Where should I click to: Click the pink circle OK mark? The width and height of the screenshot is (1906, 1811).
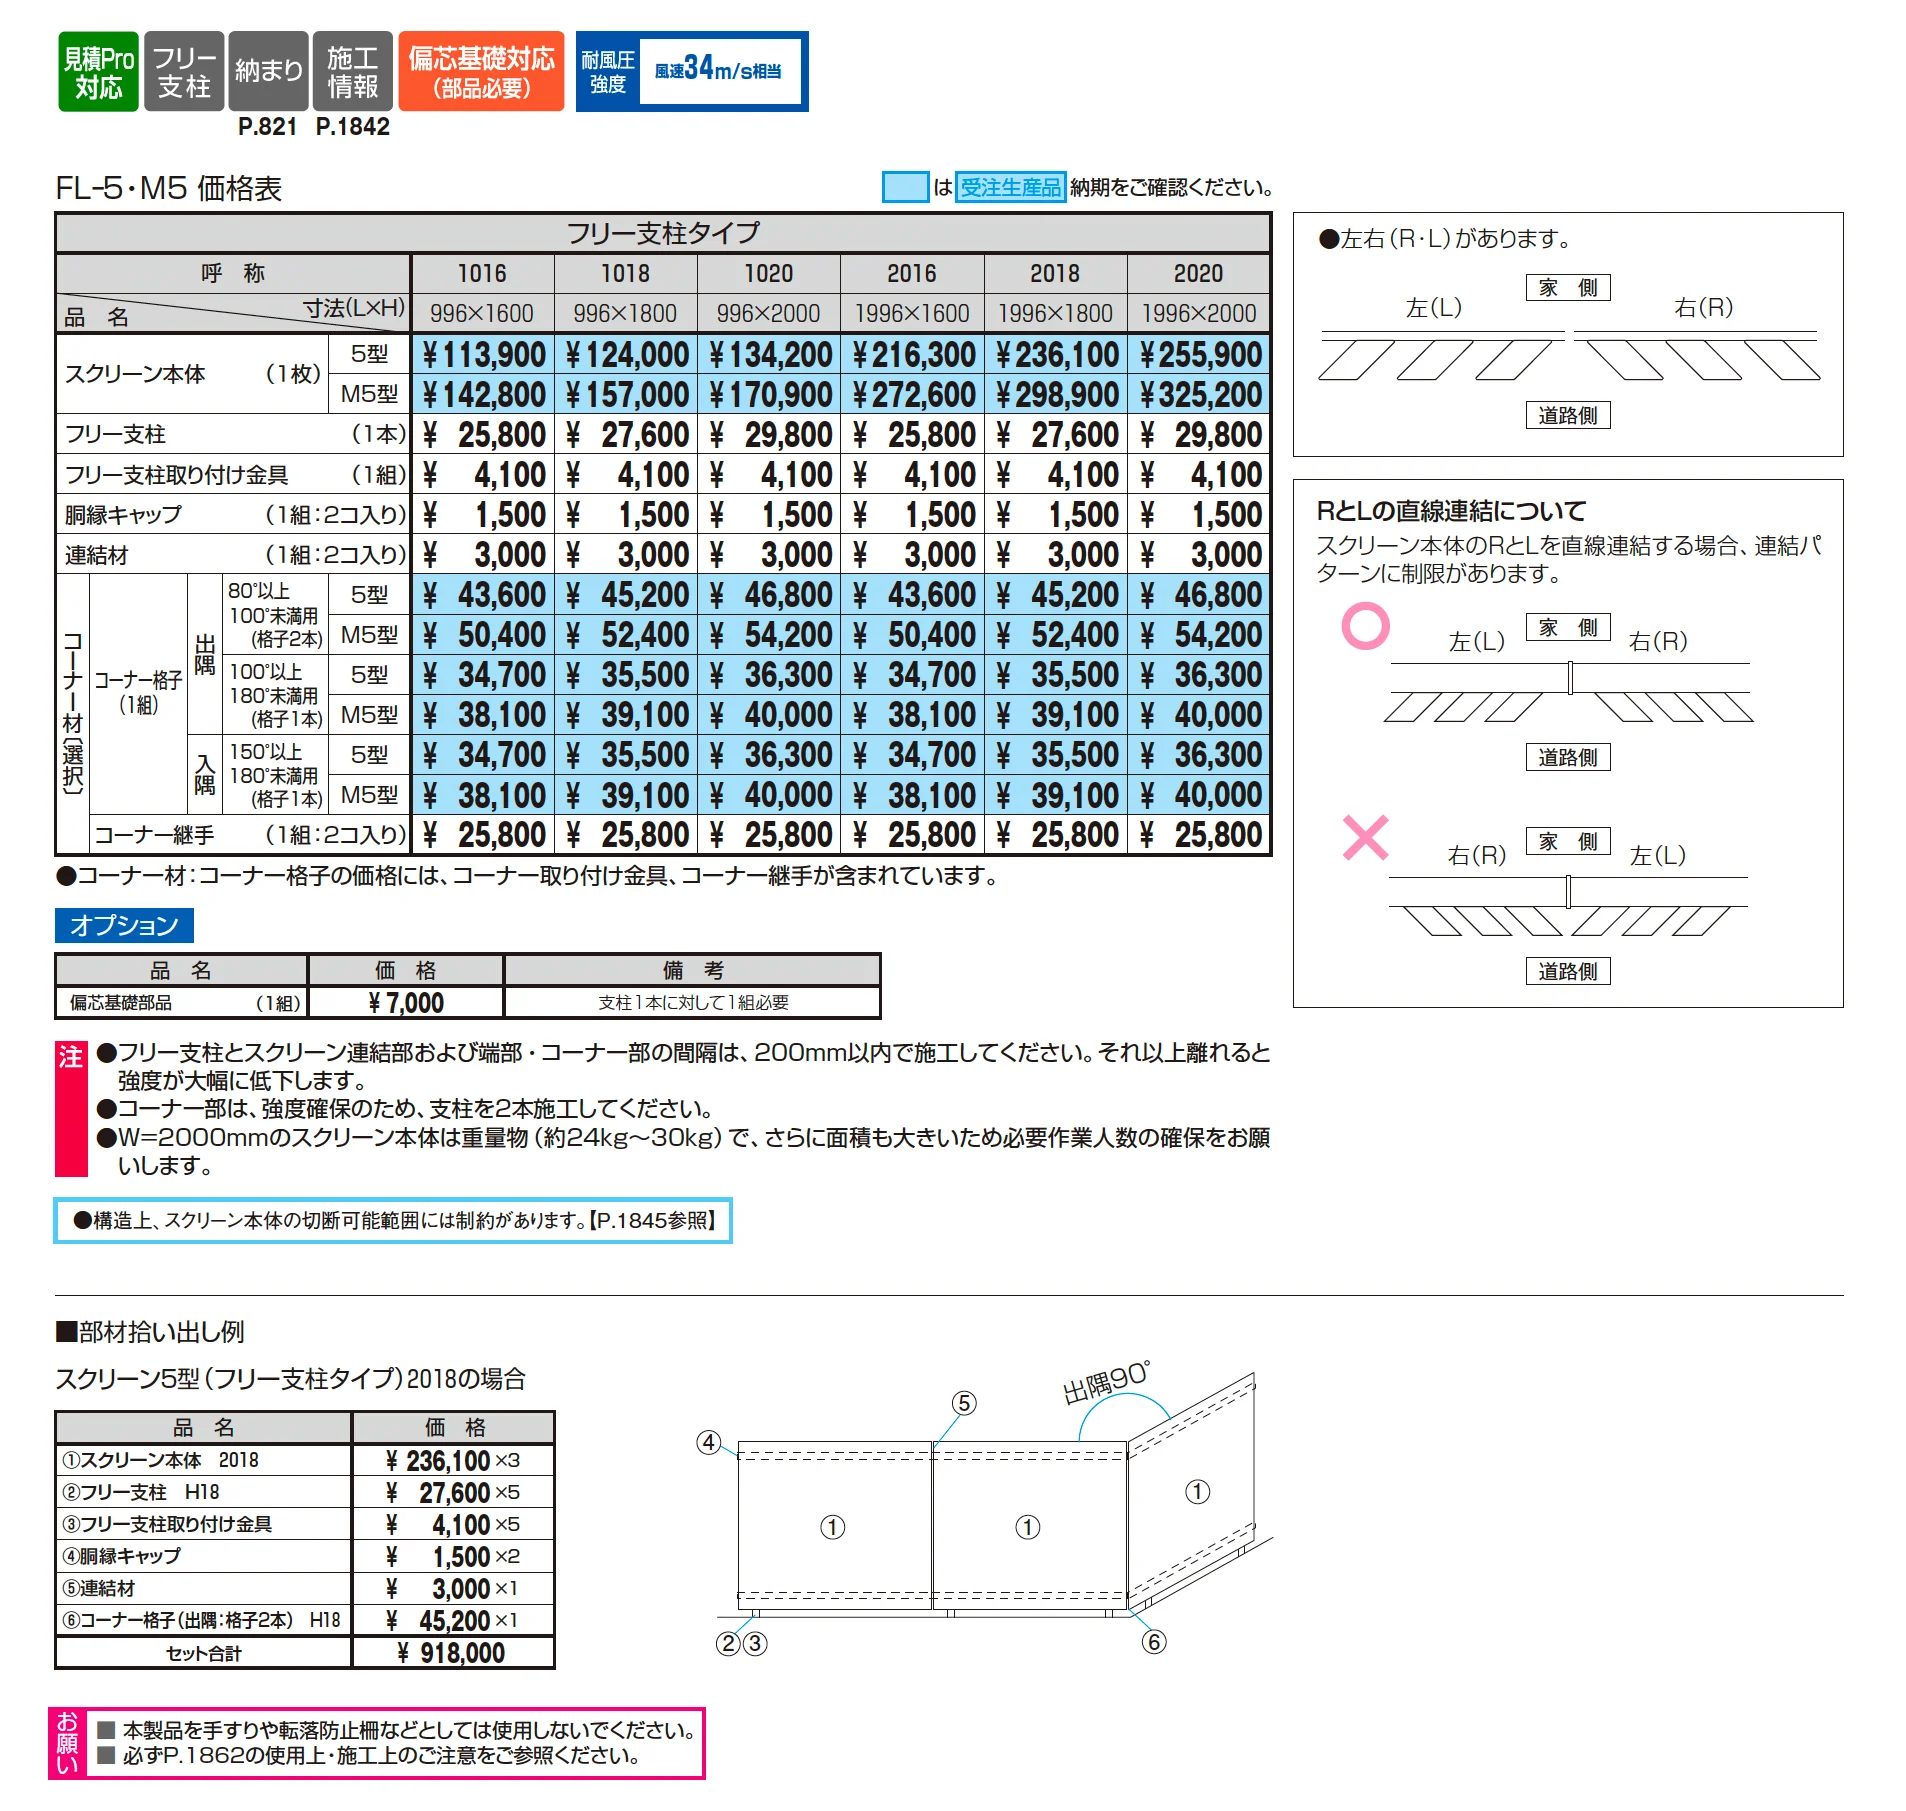coord(1365,626)
